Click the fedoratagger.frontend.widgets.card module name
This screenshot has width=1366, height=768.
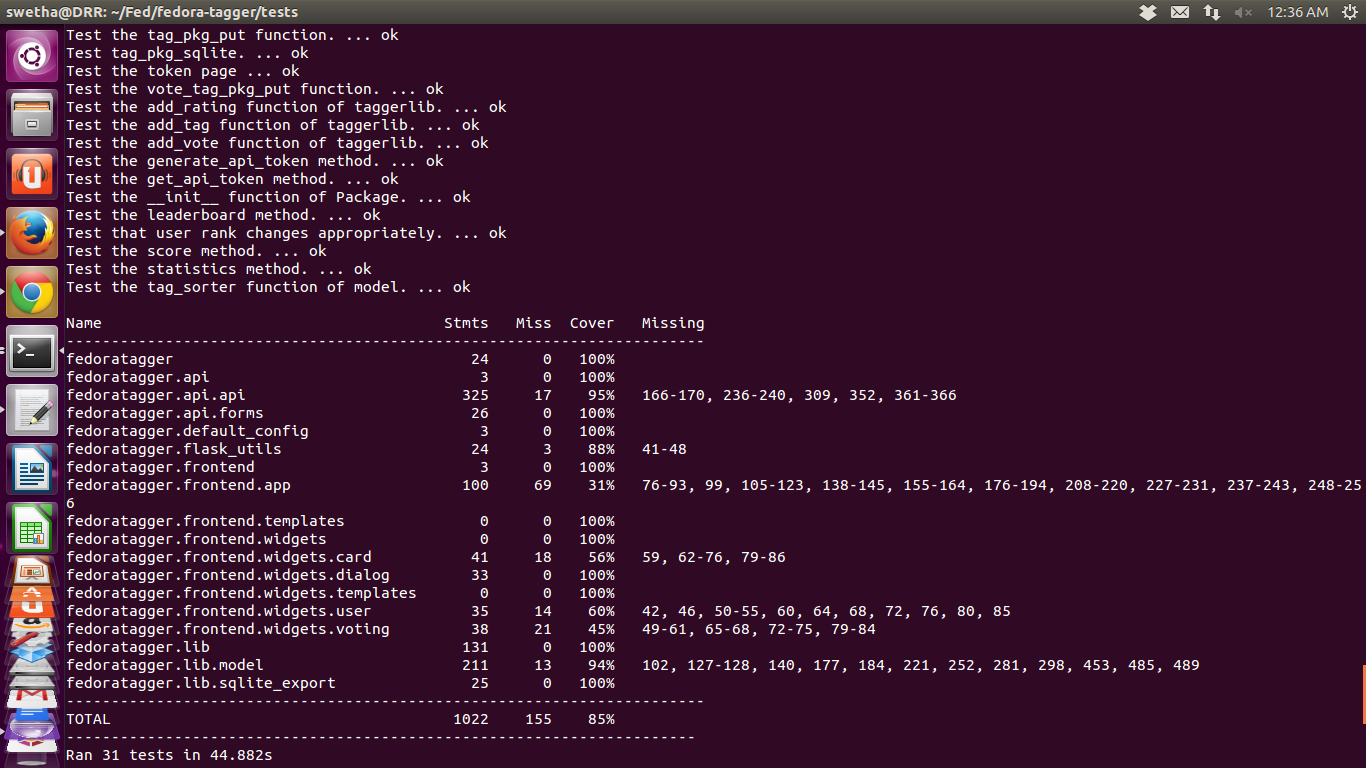(x=219, y=557)
